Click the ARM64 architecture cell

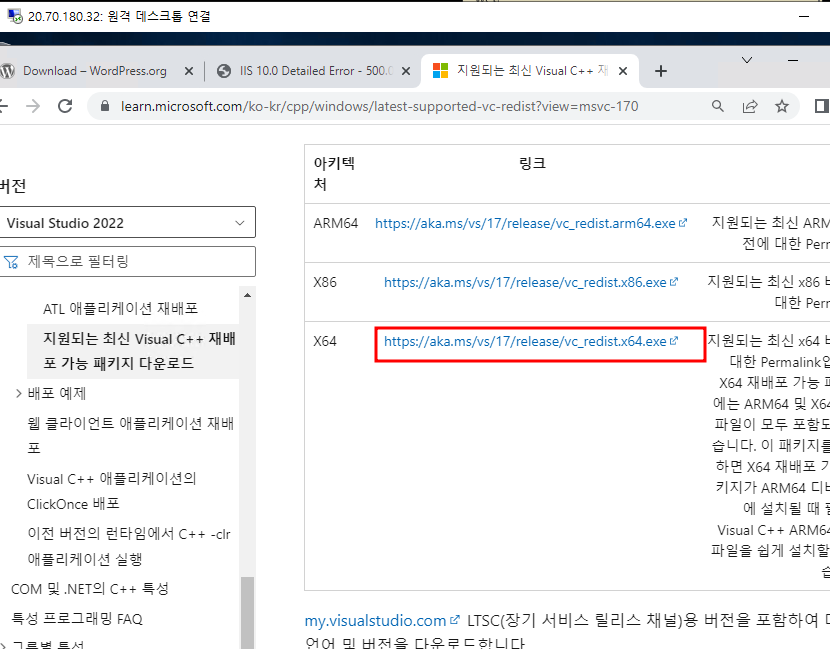[x=336, y=223]
